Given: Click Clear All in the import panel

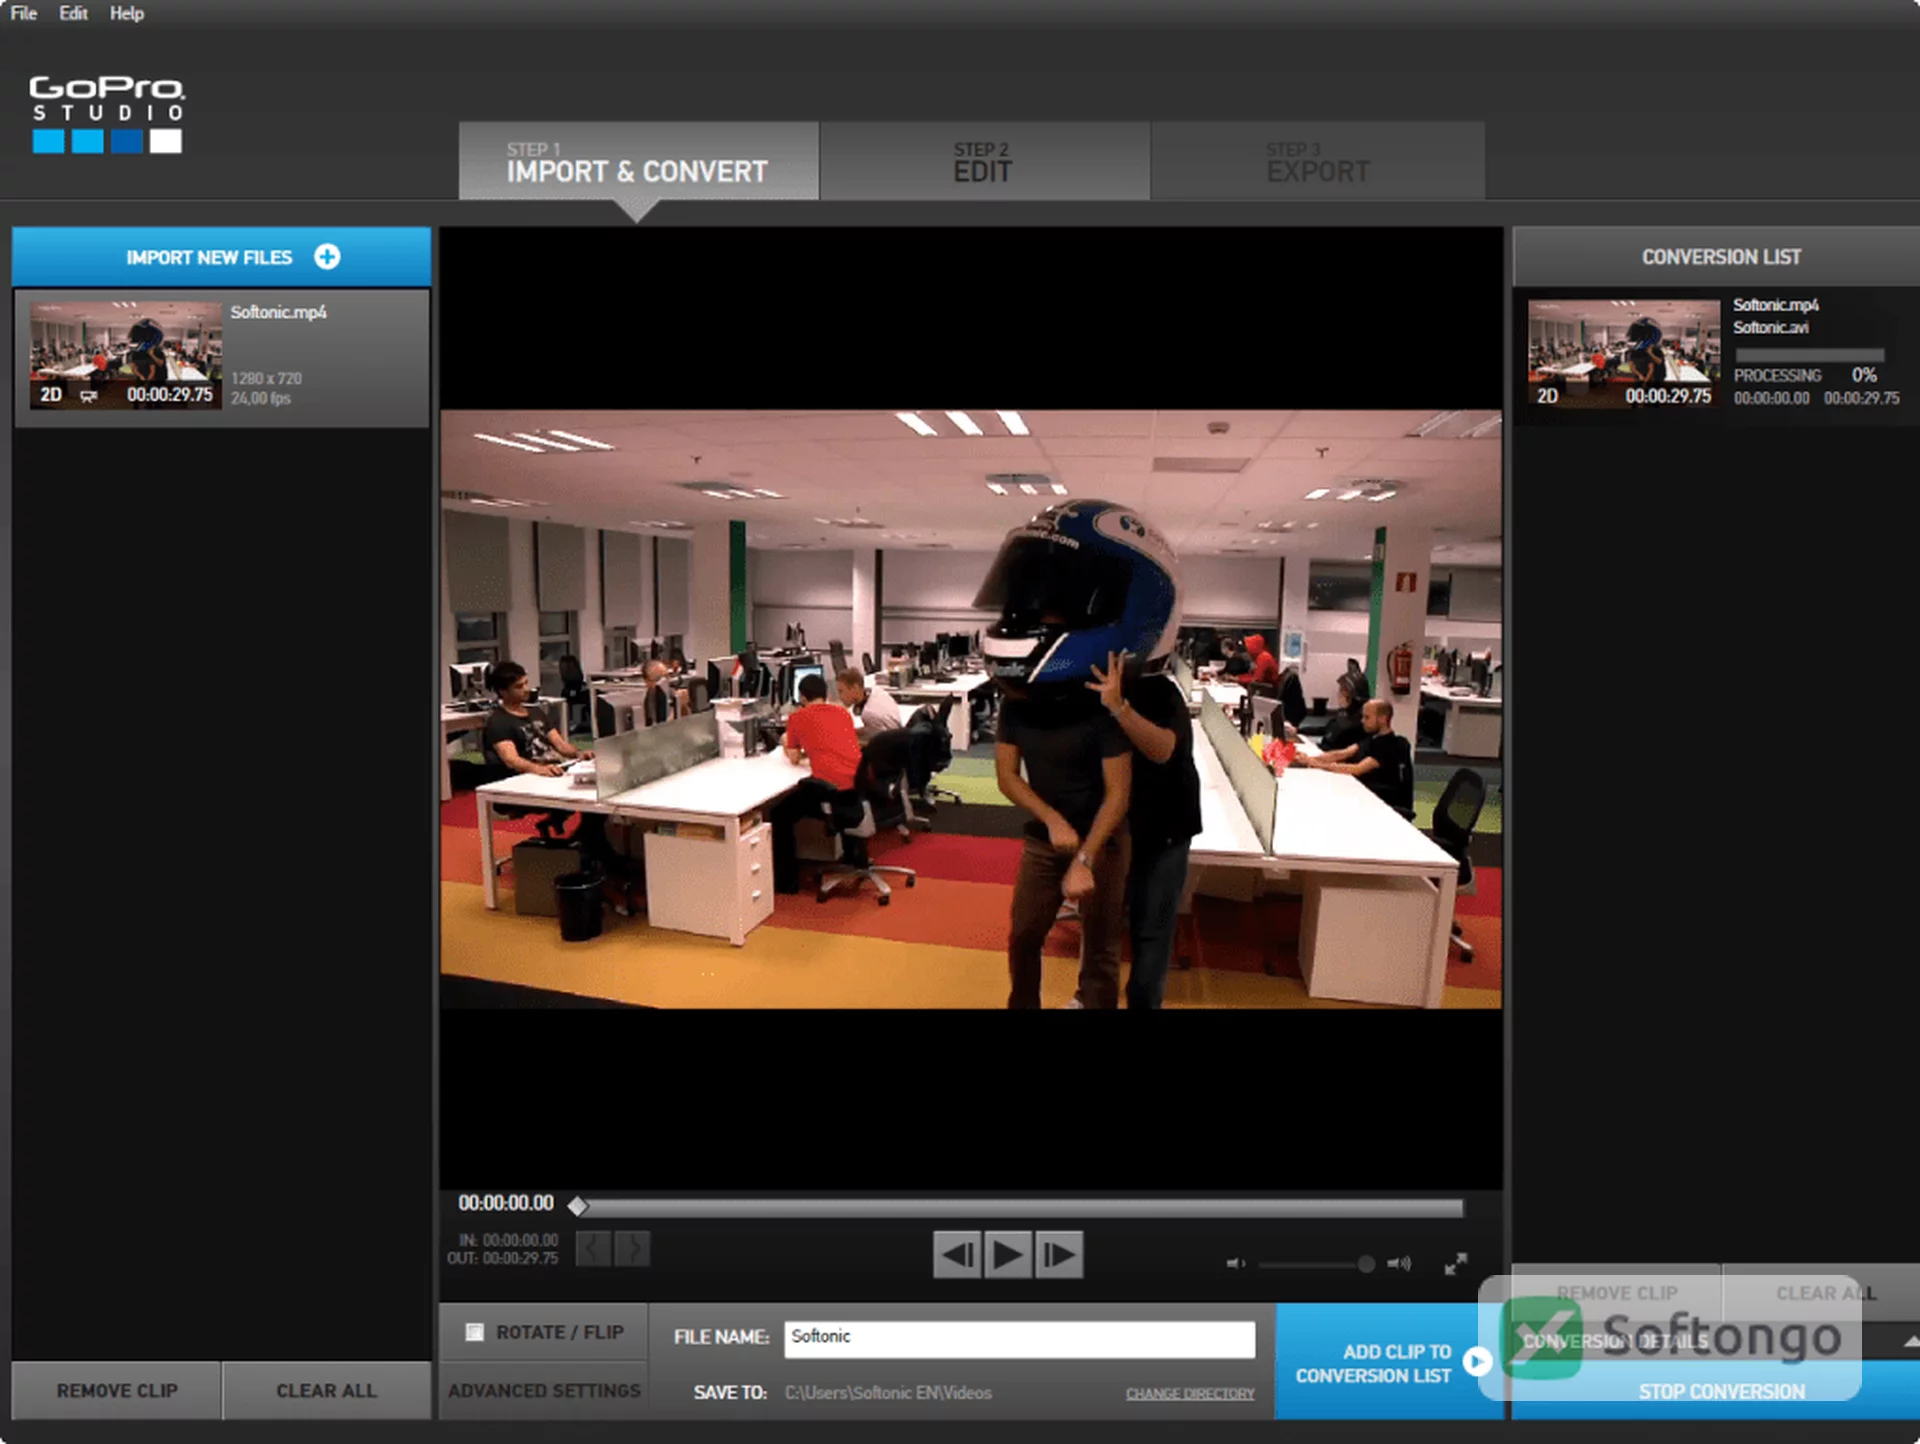Looking at the screenshot, I should click(326, 1390).
